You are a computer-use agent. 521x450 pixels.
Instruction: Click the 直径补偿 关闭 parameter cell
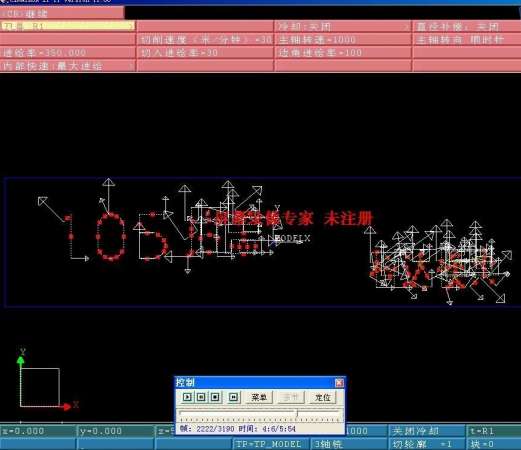(x=467, y=26)
